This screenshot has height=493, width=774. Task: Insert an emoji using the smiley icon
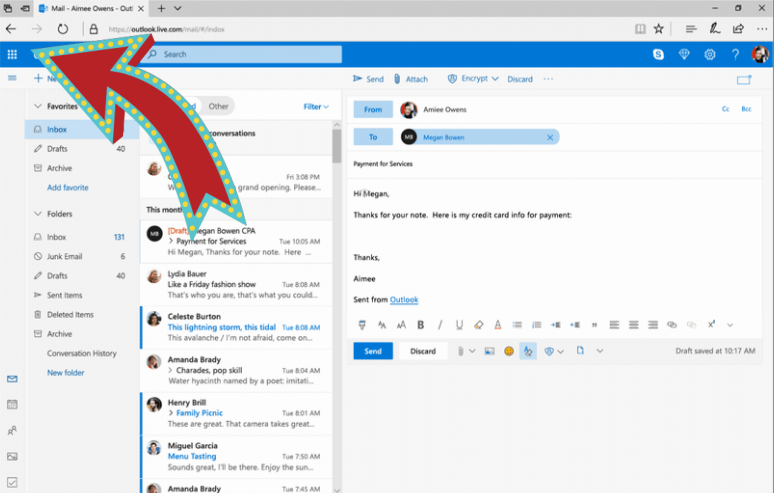coord(509,351)
